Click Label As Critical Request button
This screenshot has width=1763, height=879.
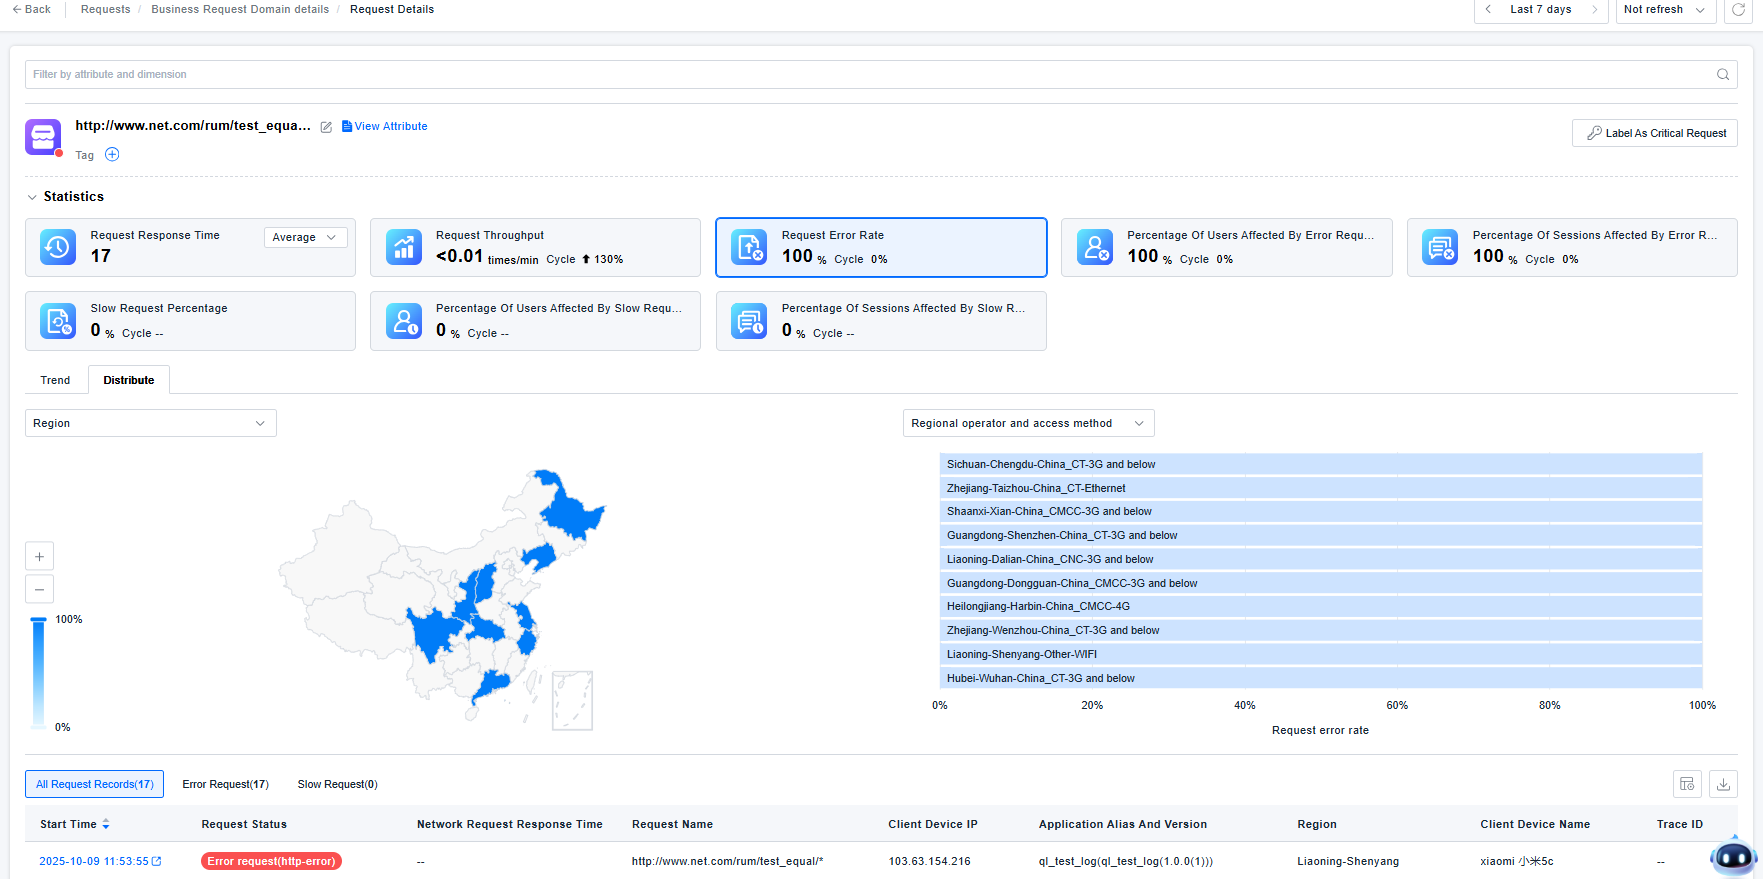click(x=1654, y=133)
